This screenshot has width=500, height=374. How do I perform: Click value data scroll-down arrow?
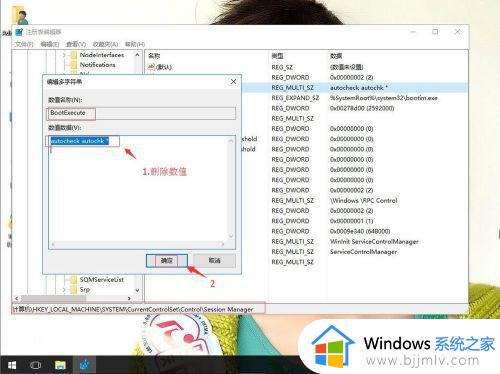click(231, 236)
